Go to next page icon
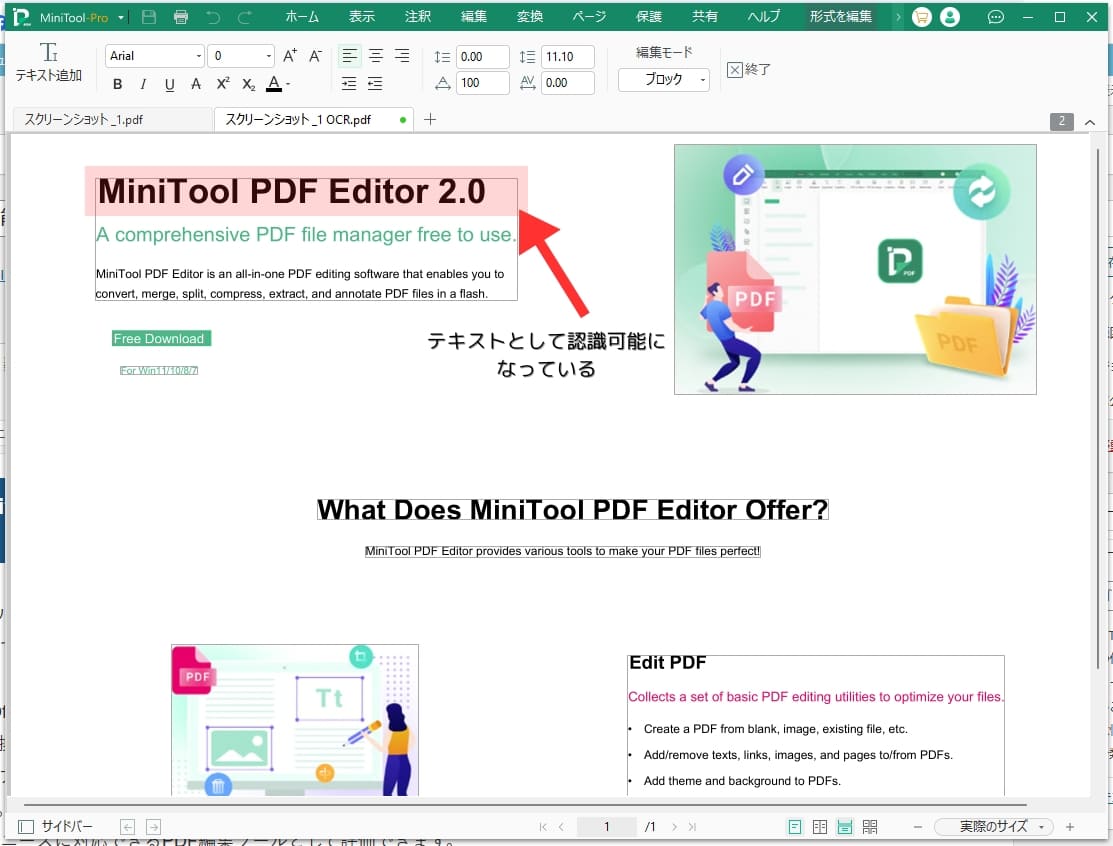The image size is (1113, 846). point(674,827)
